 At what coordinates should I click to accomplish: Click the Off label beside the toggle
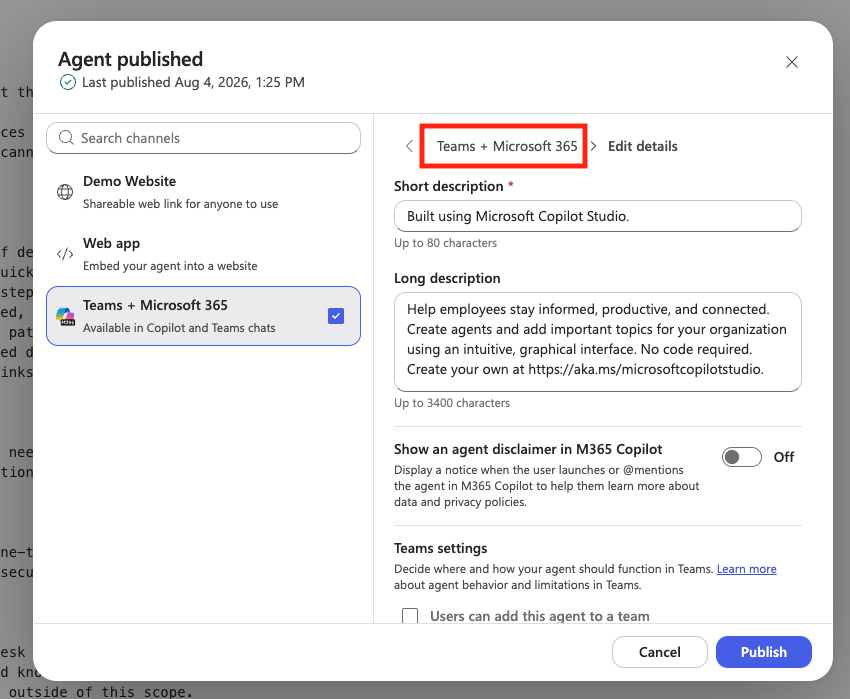(x=784, y=457)
